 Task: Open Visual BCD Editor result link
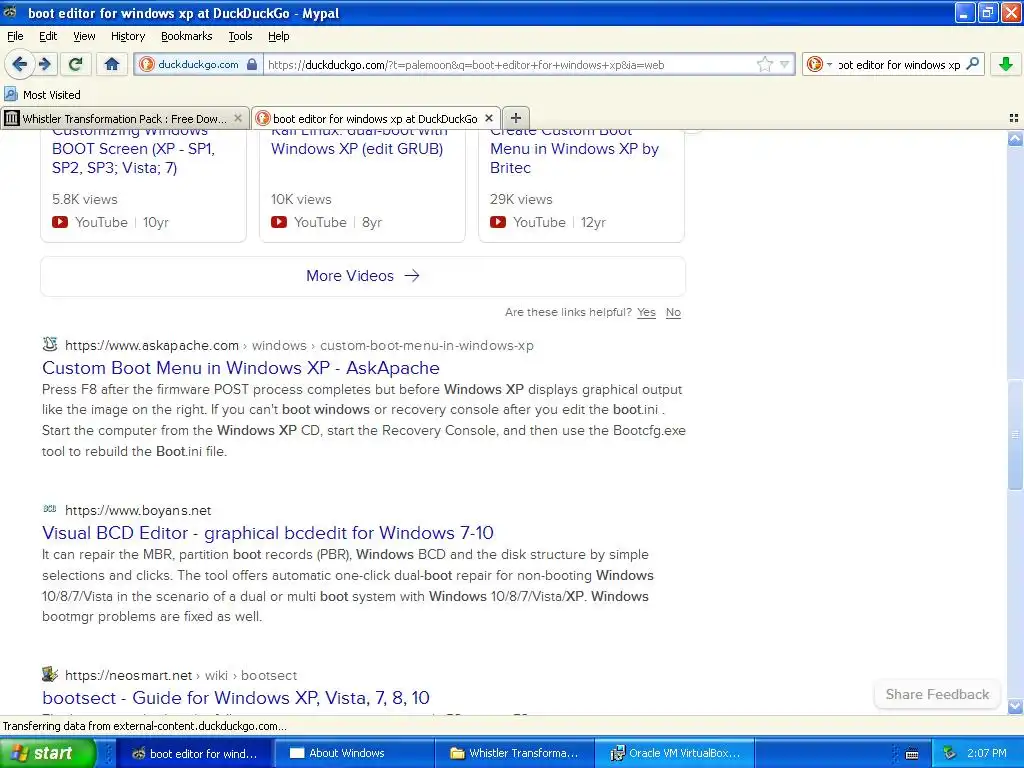[268, 533]
